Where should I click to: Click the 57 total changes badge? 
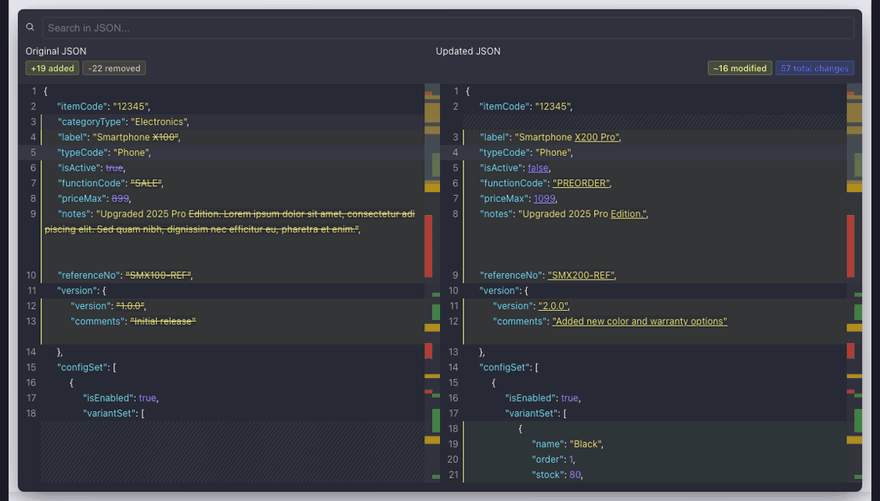pyautogui.click(x=814, y=68)
